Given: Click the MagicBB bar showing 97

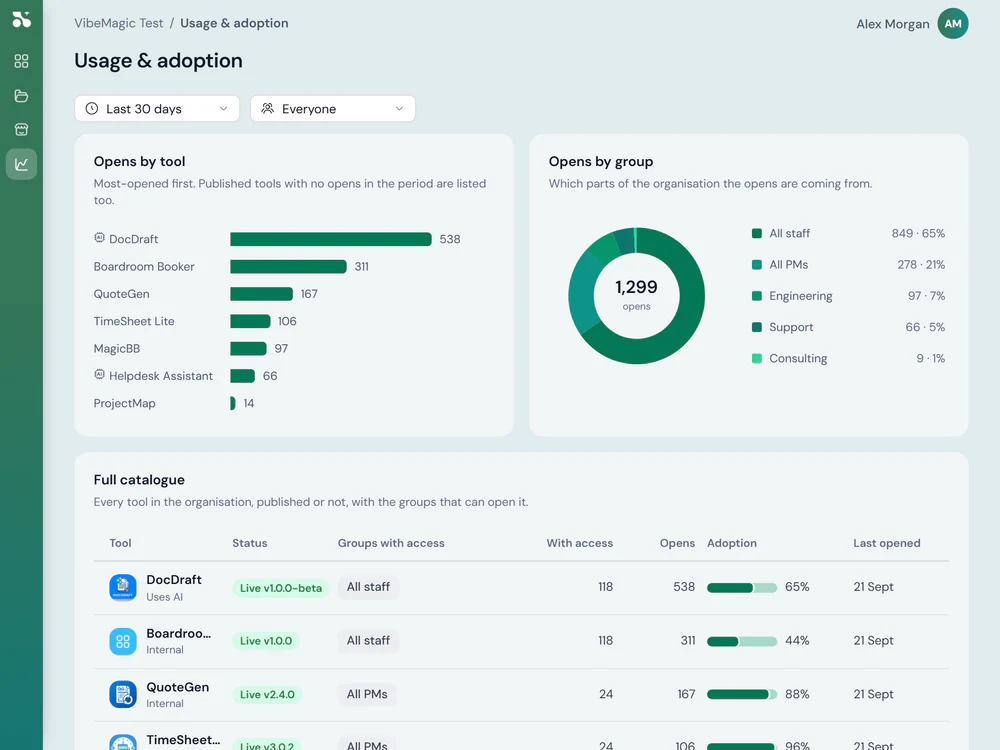Looking at the screenshot, I should coord(248,349).
